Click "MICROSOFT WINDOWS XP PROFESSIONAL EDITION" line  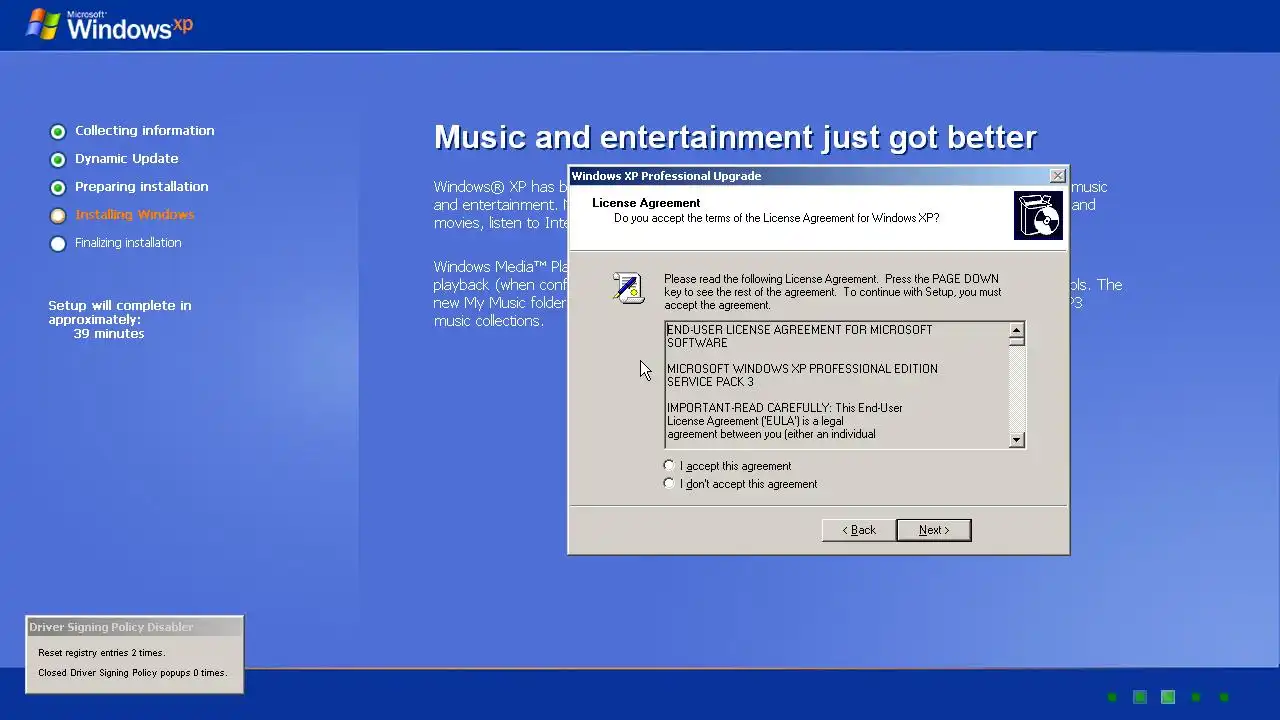click(802, 369)
